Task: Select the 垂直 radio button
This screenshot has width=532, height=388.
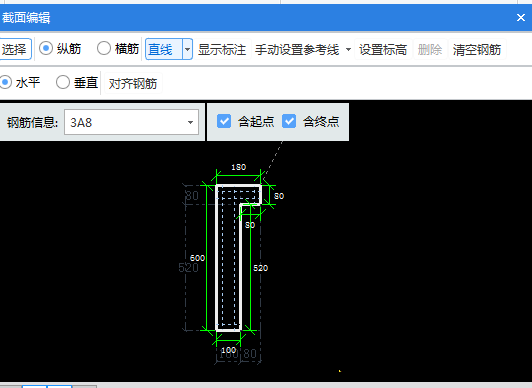Action: (x=63, y=82)
